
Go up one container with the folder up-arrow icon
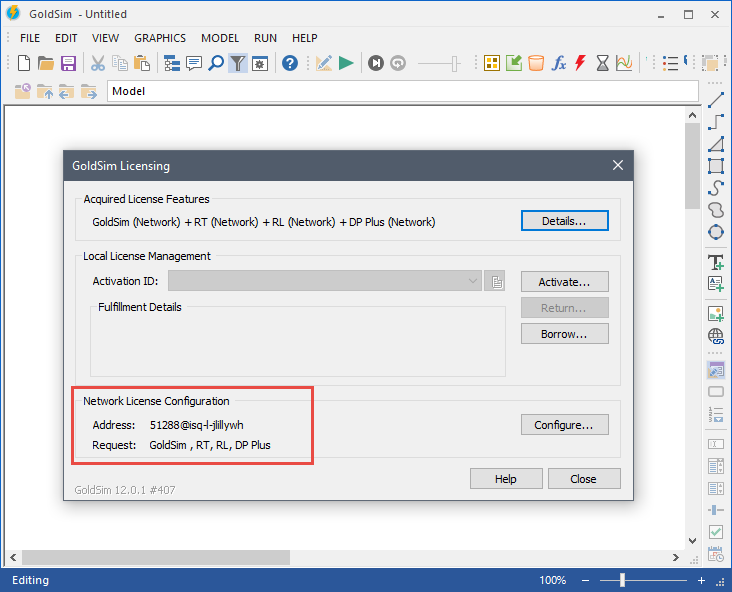(44, 91)
